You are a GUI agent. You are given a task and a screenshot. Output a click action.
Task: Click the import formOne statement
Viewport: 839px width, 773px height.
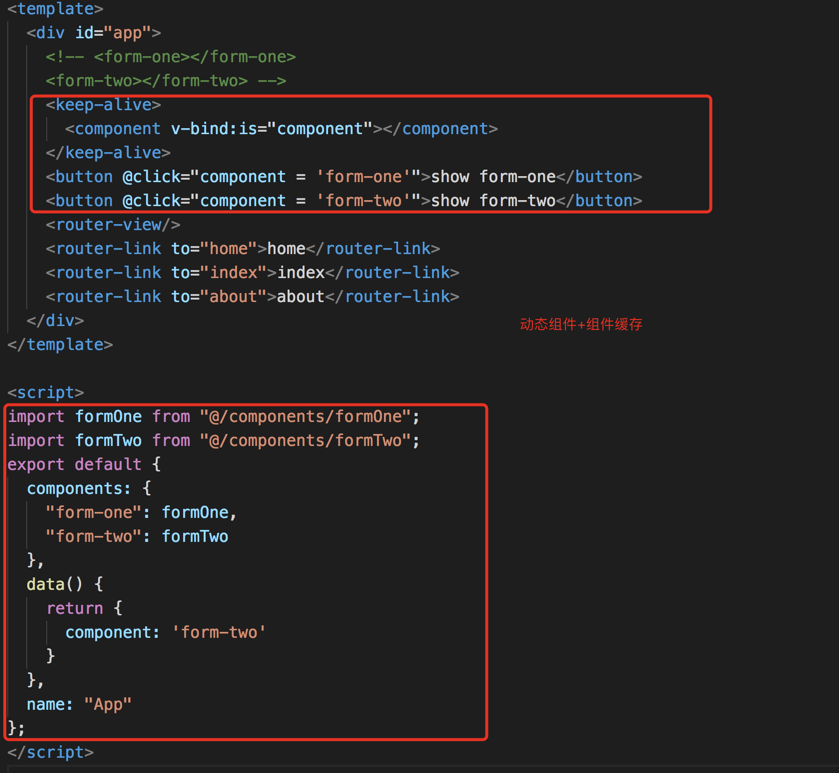pos(214,417)
